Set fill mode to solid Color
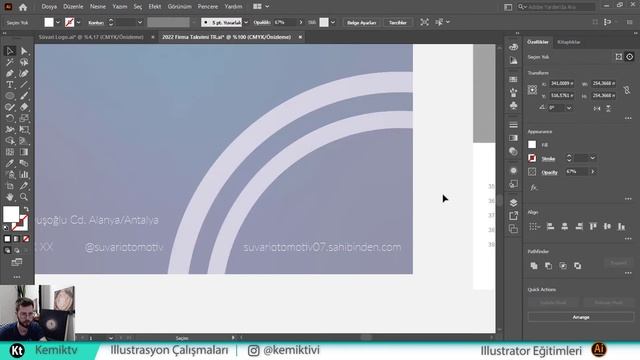The height and width of the screenshot is (360, 640). click(7, 239)
